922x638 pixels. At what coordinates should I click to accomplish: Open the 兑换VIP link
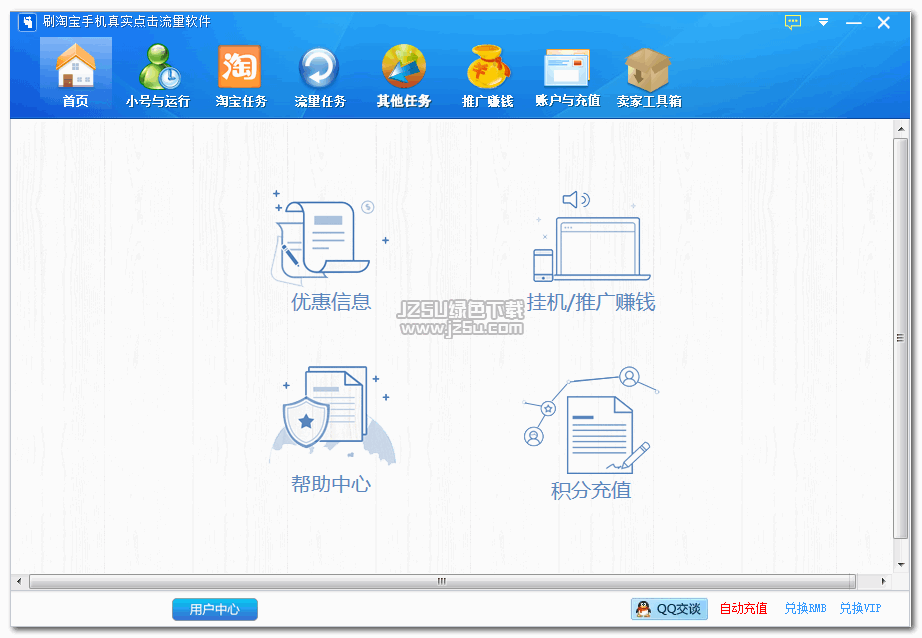[860, 609]
